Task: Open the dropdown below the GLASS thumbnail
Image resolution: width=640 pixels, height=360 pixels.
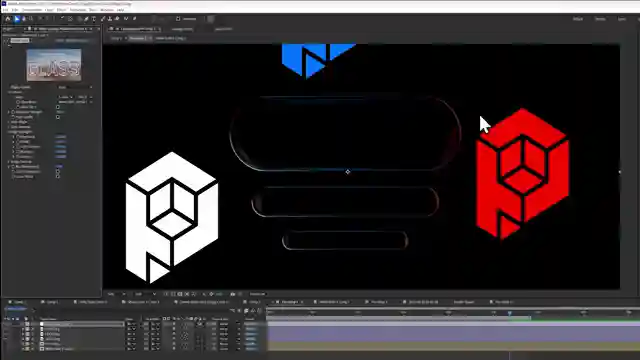Action: 75,87
